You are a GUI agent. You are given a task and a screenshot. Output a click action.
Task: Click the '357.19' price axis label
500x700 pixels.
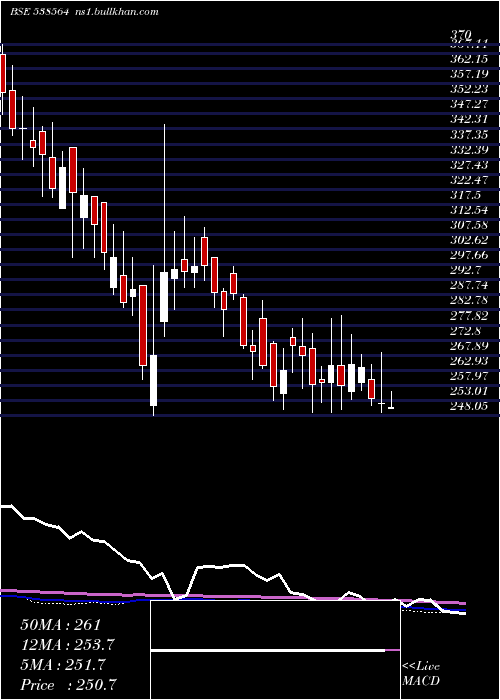pyautogui.click(x=469, y=74)
